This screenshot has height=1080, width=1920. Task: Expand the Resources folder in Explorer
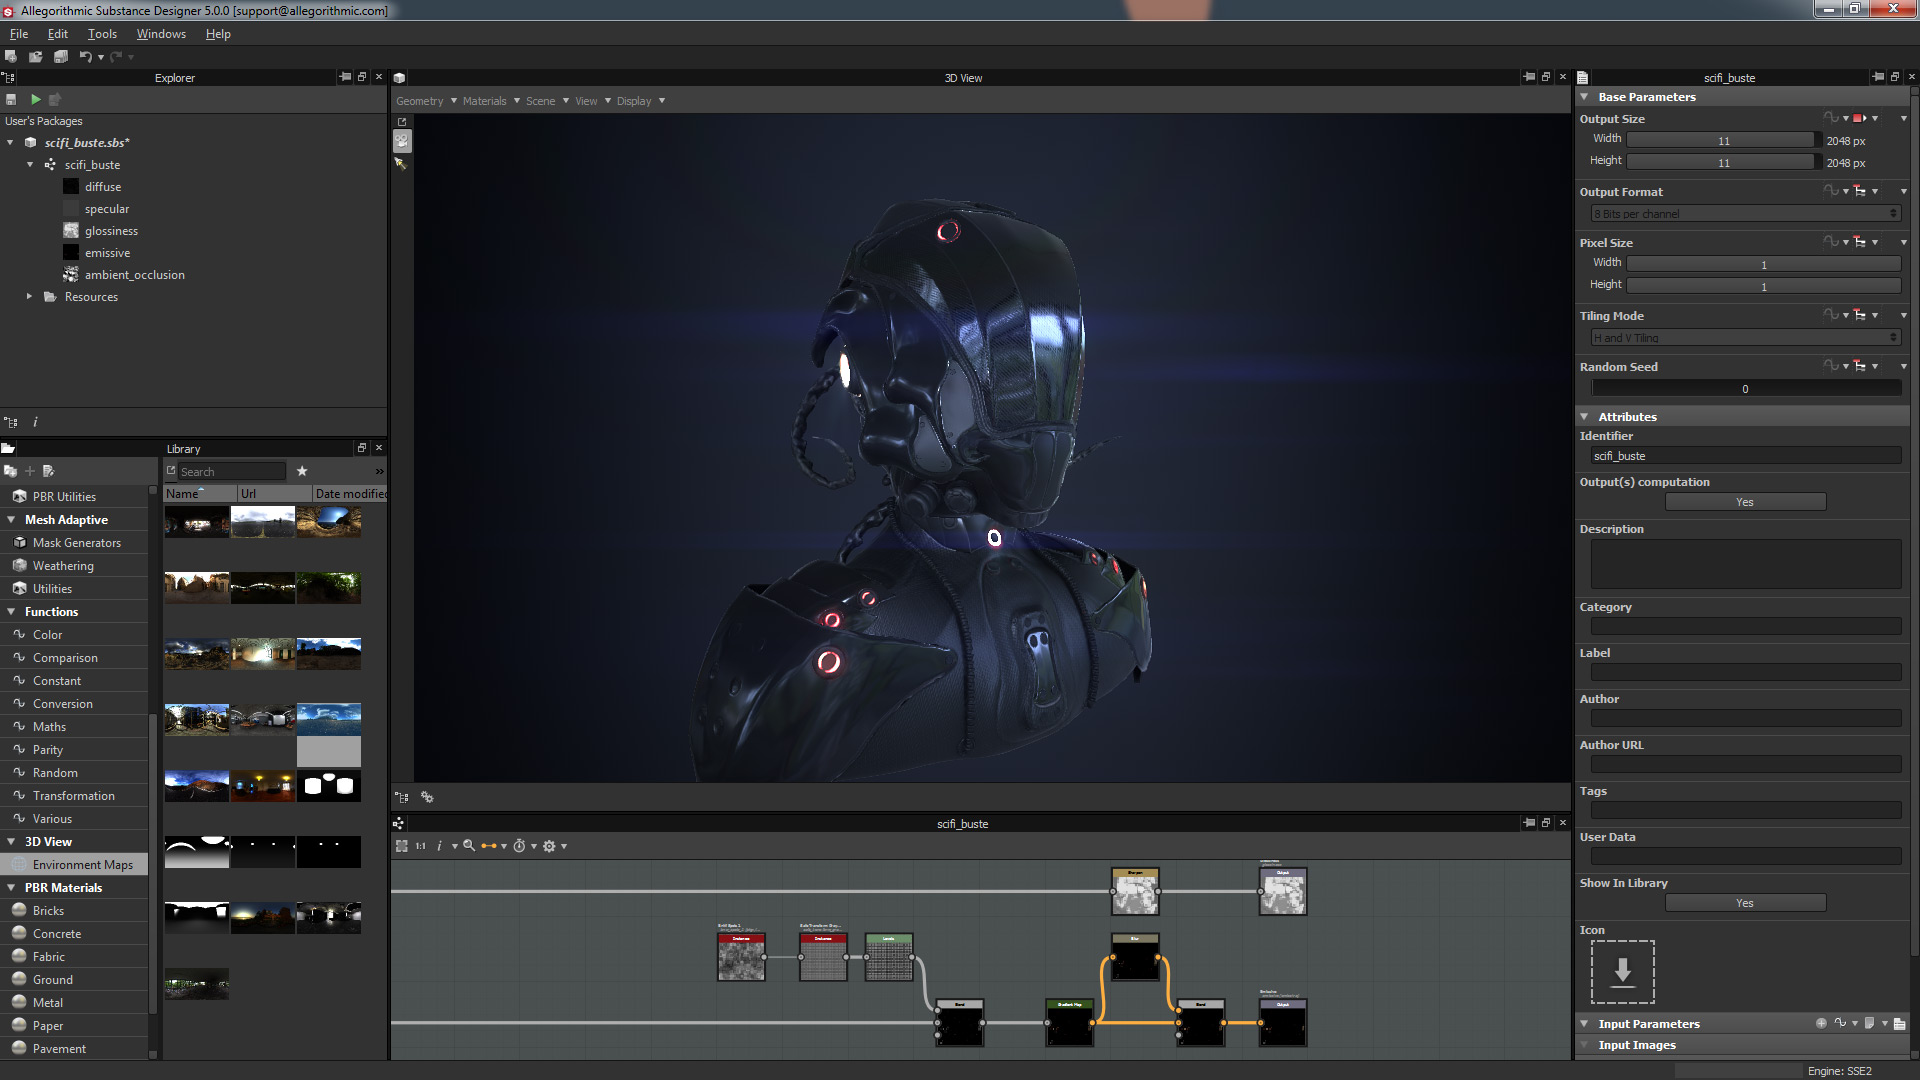pyautogui.click(x=29, y=296)
